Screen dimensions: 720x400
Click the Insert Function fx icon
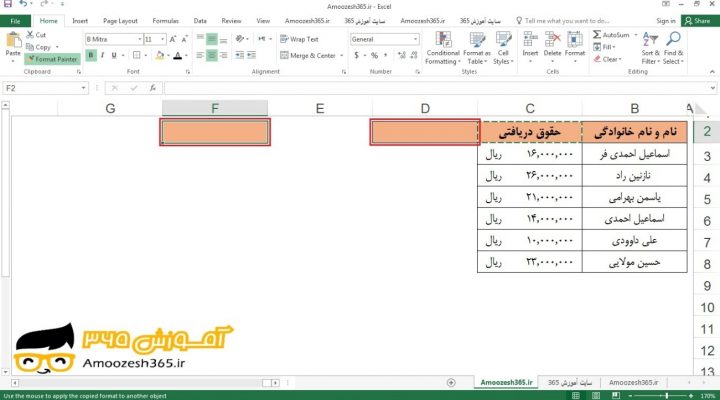152,88
